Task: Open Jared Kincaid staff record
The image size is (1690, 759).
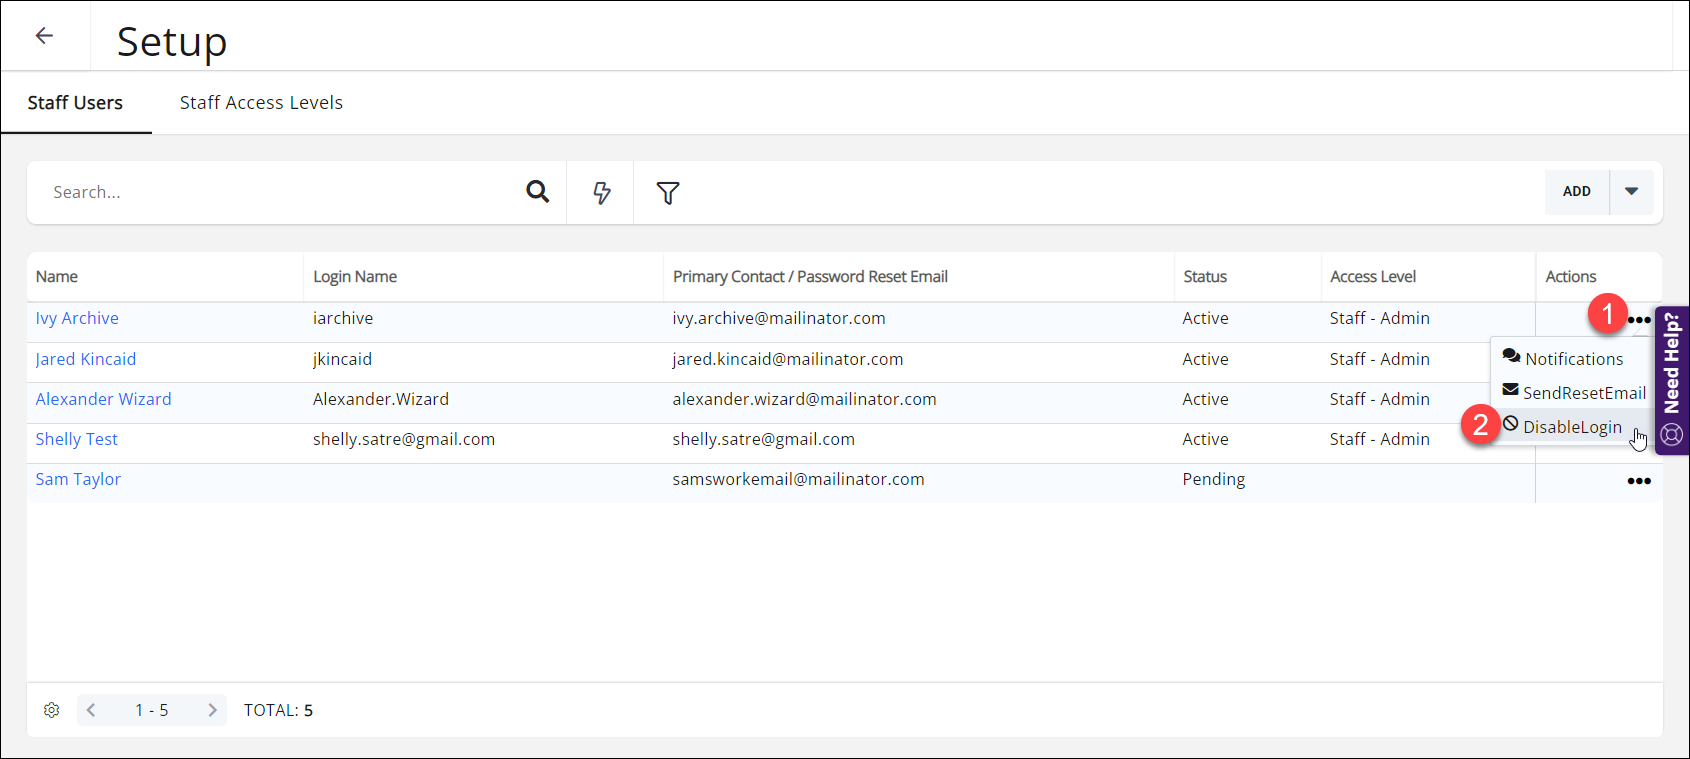Action: (x=86, y=359)
